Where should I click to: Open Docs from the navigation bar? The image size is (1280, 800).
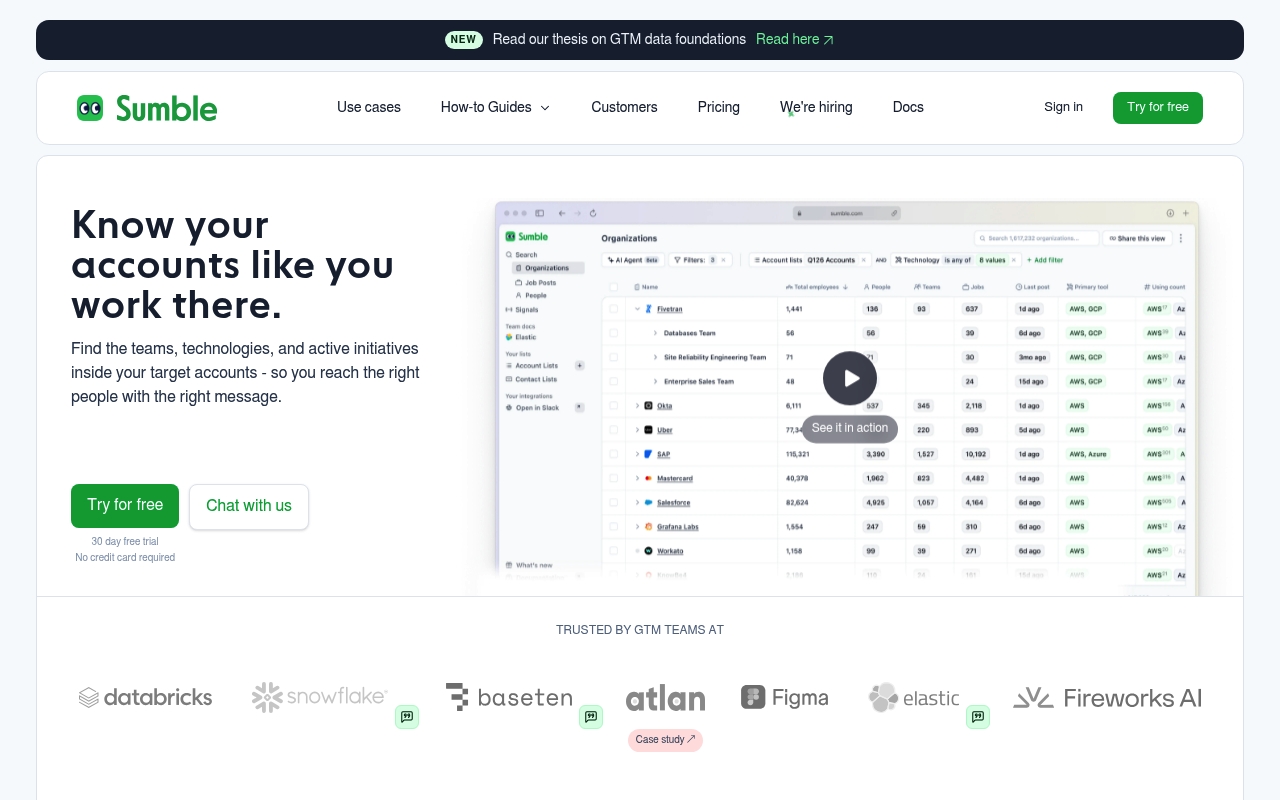pos(908,108)
